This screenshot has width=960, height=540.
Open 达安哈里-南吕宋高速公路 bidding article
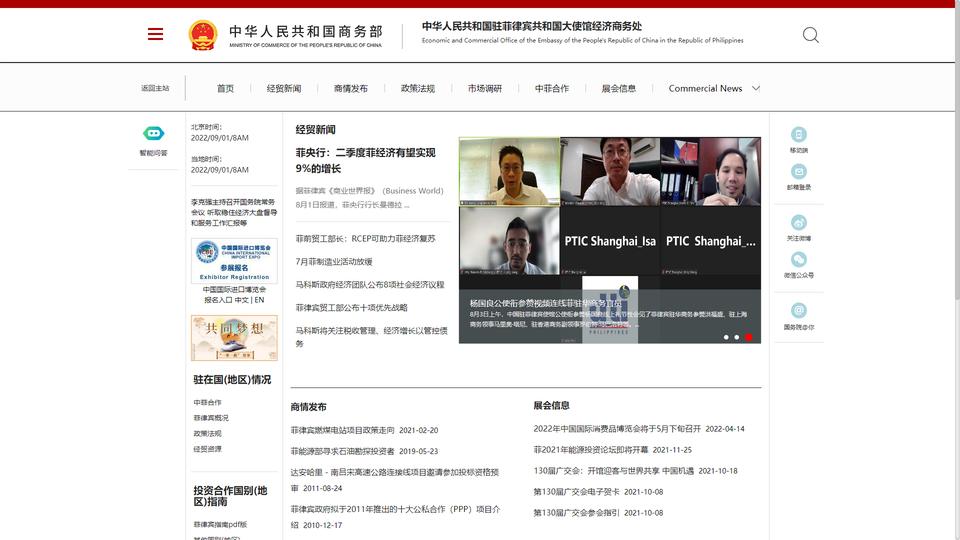pyautogui.click(x=395, y=480)
